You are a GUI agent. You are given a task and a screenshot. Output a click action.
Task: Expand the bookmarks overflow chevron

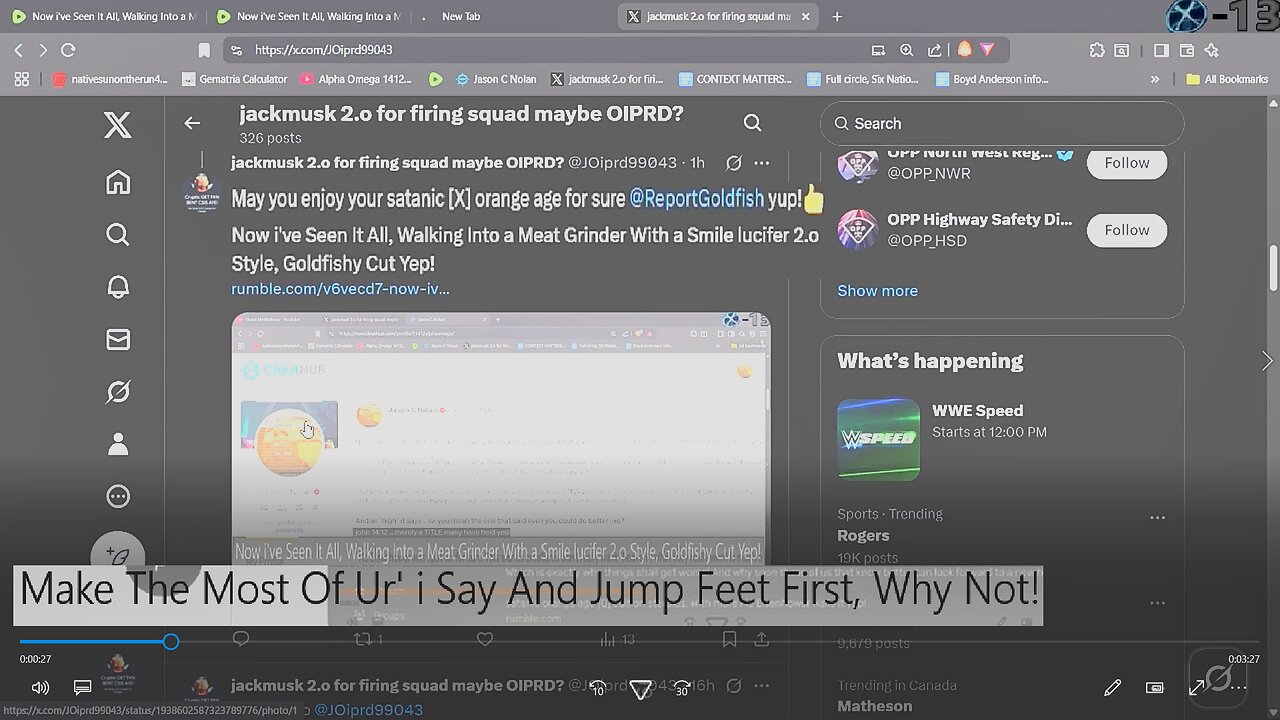[x=1155, y=79]
